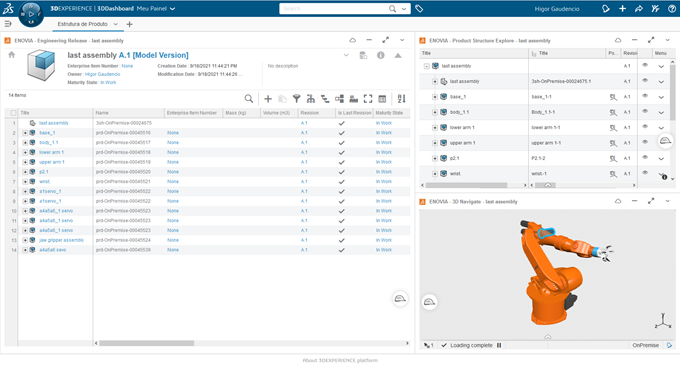The width and height of the screenshot is (680, 367).
Task: Open the tag icon next to search
Action: (x=419, y=9)
